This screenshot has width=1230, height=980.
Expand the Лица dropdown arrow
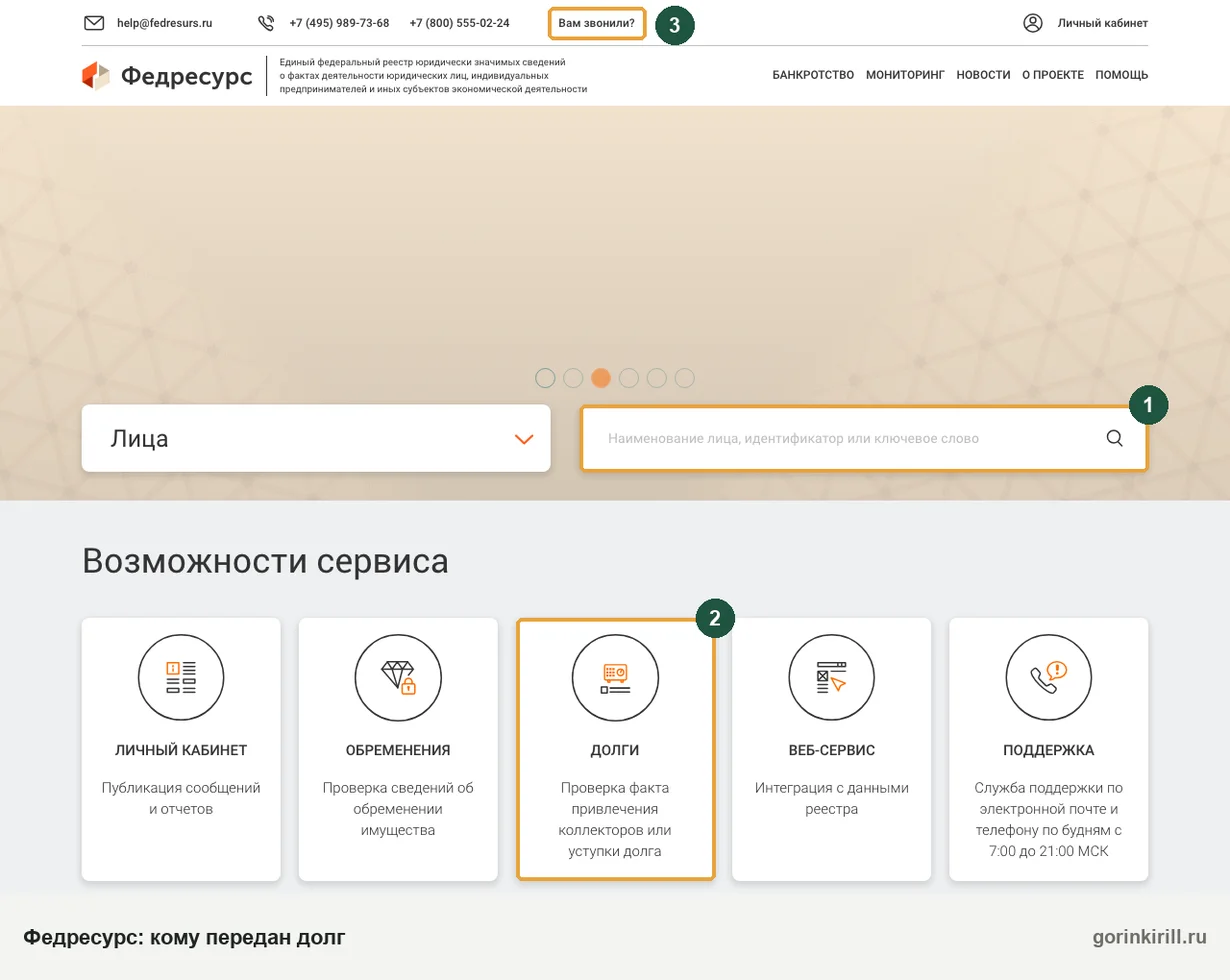(x=524, y=439)
